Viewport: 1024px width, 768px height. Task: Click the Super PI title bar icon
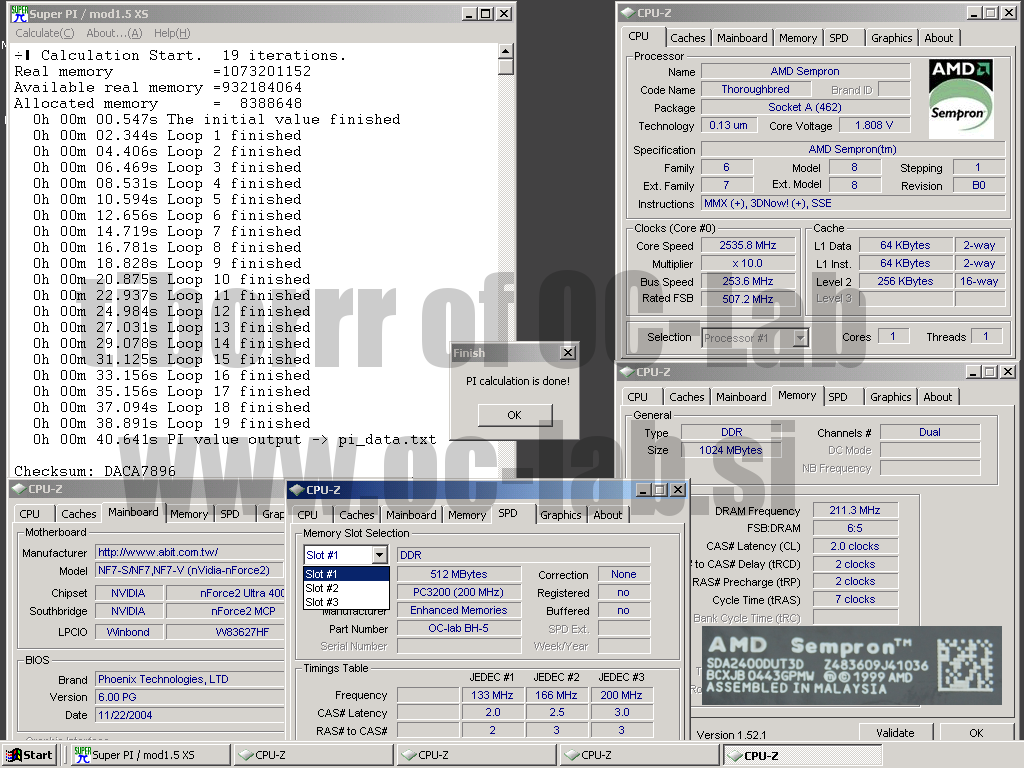(x=19, y=13)
